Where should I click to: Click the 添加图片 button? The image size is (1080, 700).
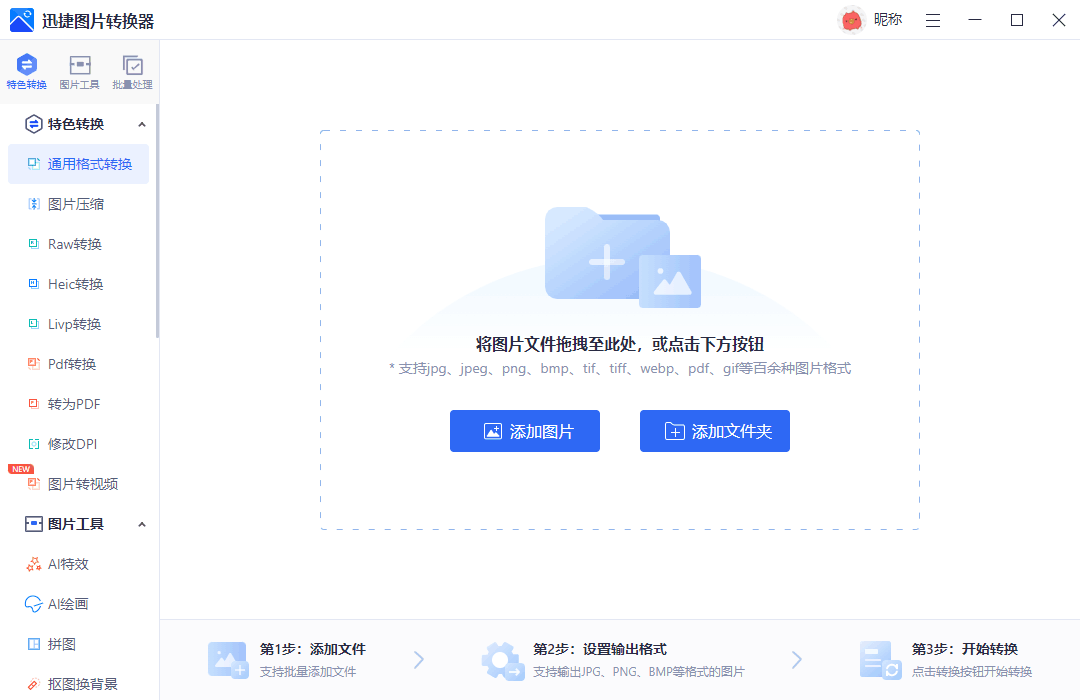click(x=524, y=431)
